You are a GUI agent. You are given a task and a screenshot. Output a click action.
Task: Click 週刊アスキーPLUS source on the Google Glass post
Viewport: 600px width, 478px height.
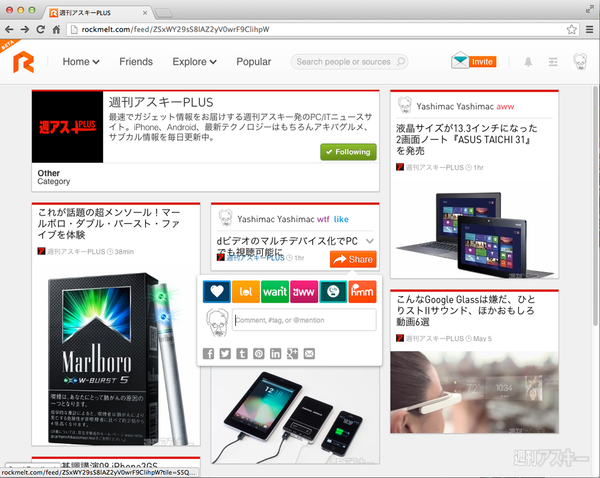click(434, 338)
